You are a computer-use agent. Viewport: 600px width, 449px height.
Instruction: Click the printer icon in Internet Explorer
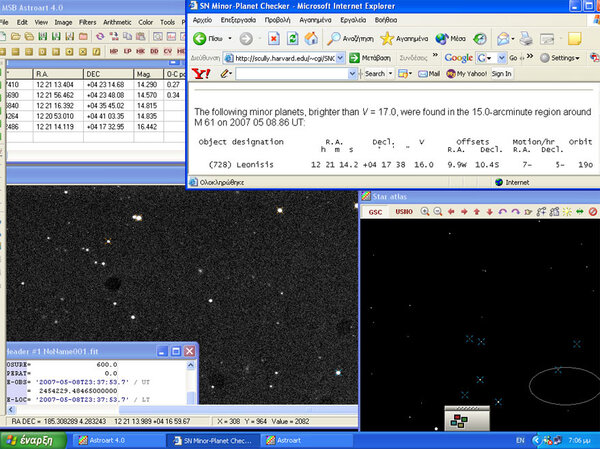(526, 38)
